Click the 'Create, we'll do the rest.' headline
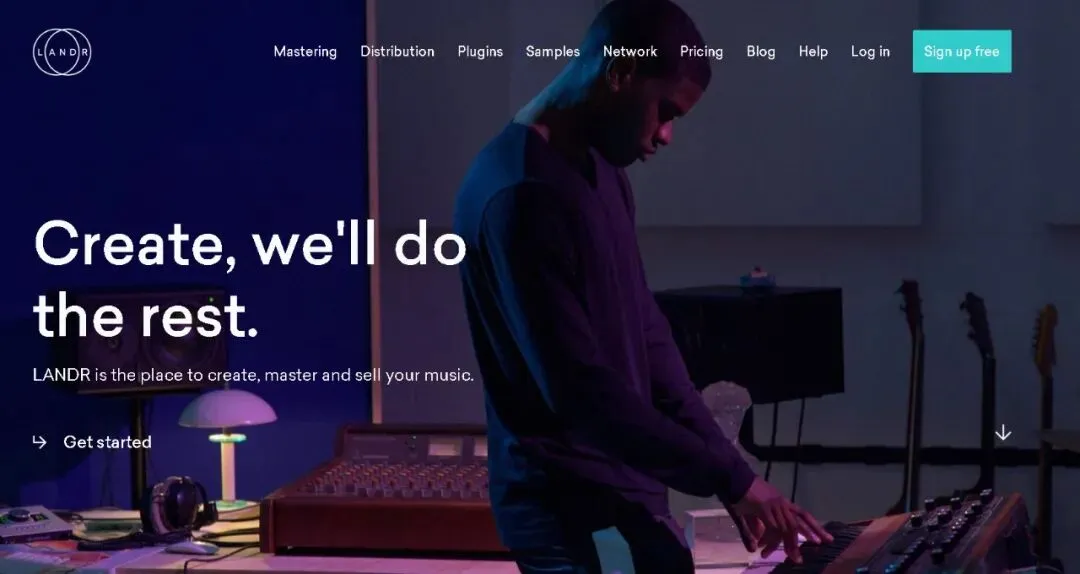 point(250,280)
